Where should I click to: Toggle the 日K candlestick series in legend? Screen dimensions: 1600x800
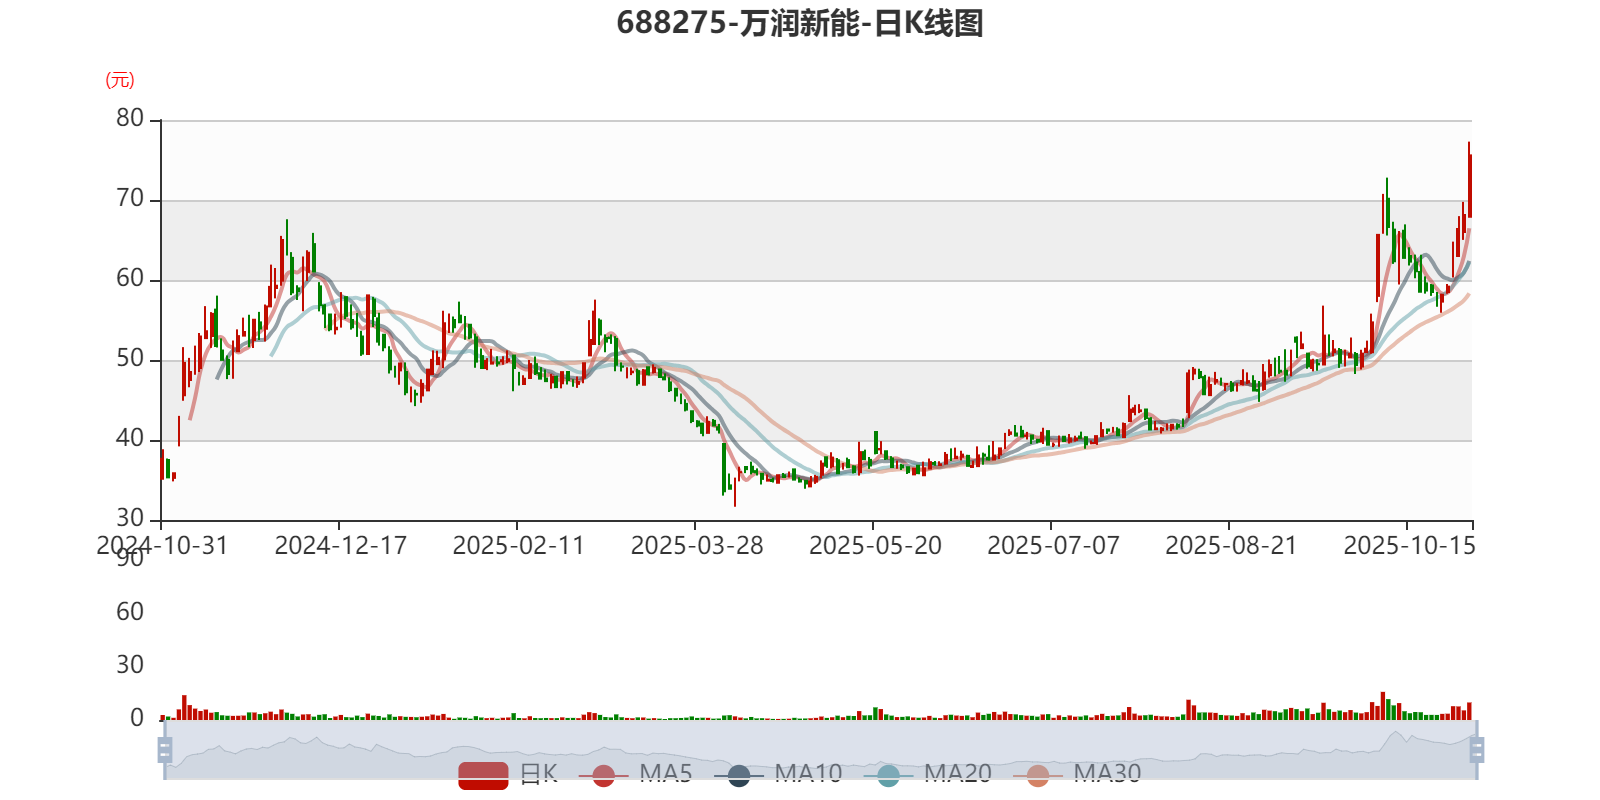coord(508,774)
